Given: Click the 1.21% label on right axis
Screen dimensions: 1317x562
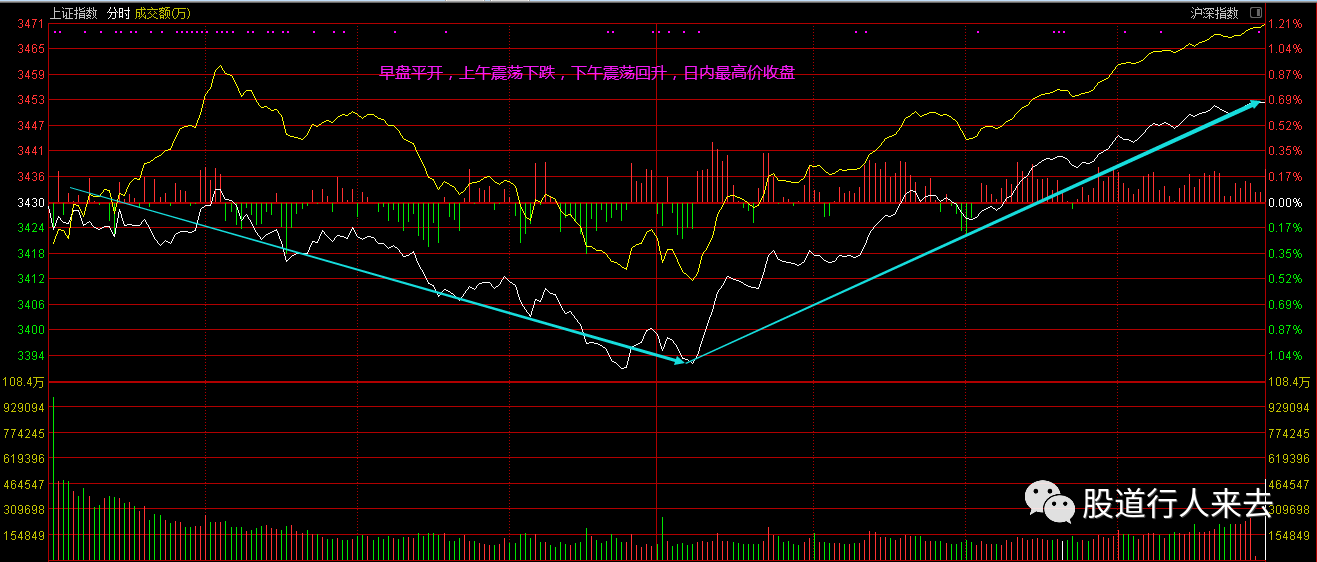Looking at the screenshot, I should click(x=1284, y=23).
